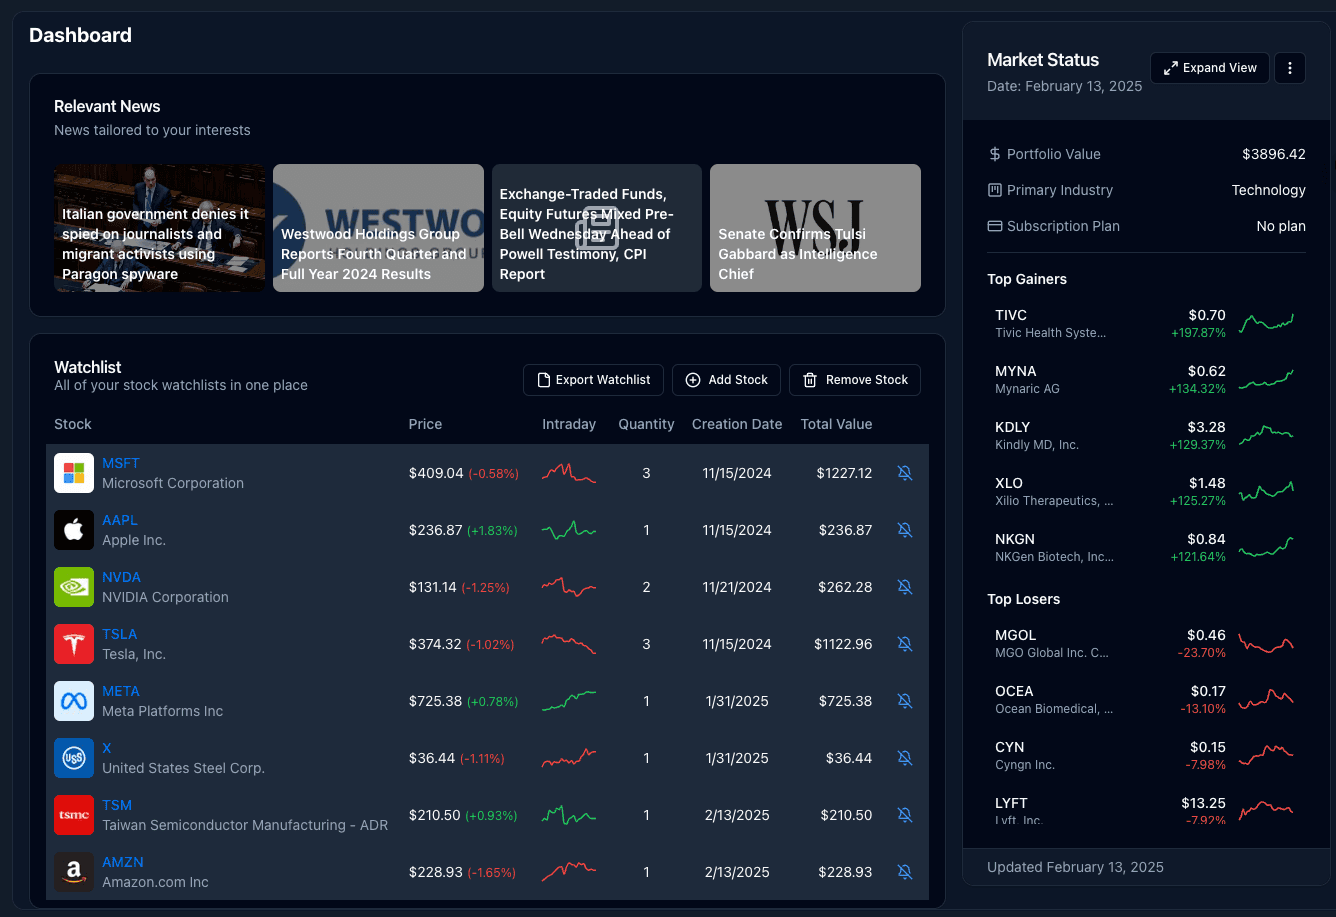
Task: Click the Quantity column header
Action: (x=646, y=424)
